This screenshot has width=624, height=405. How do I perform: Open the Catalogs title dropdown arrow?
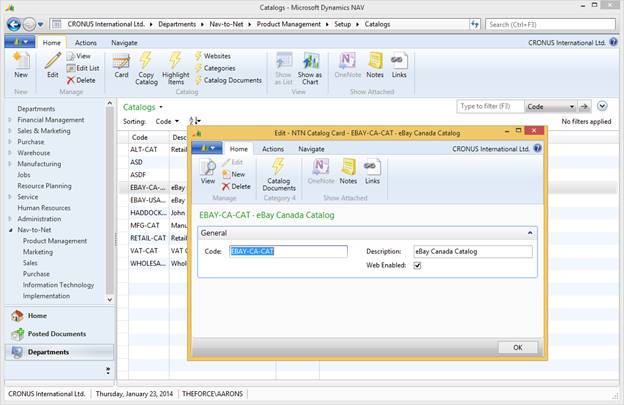tap(161, 107)
